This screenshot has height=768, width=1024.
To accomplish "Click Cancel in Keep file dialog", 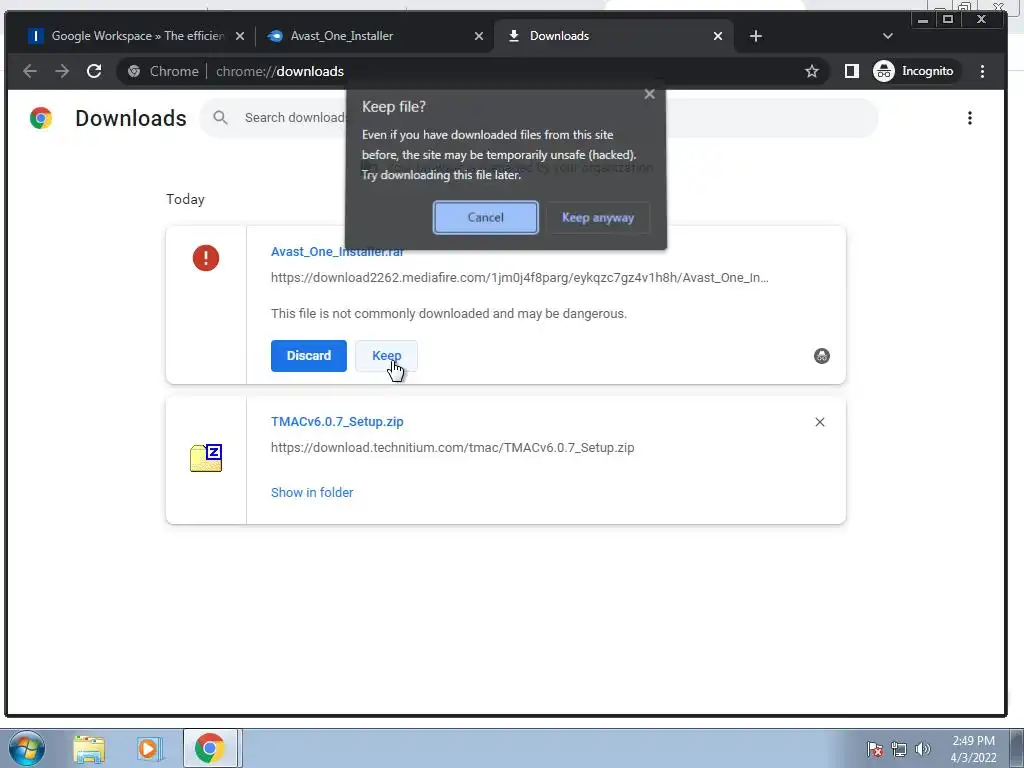I will point(485,217).
